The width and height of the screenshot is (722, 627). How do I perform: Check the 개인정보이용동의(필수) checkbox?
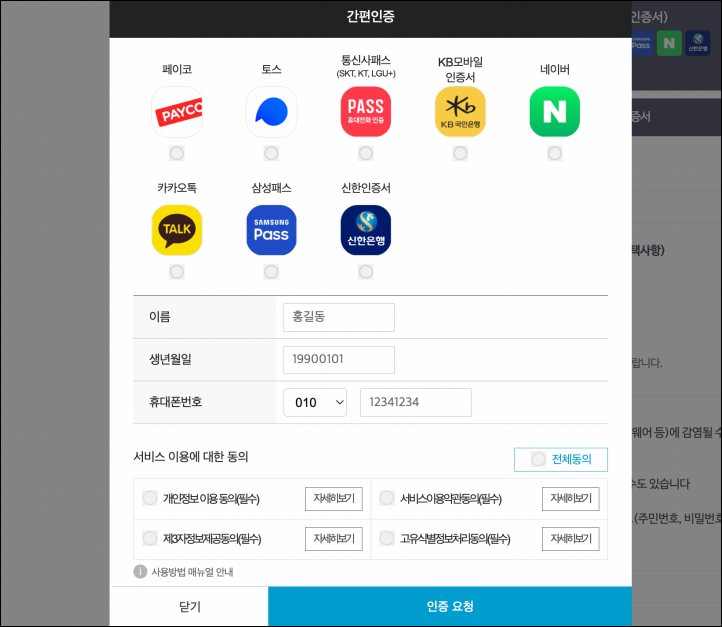150,498
